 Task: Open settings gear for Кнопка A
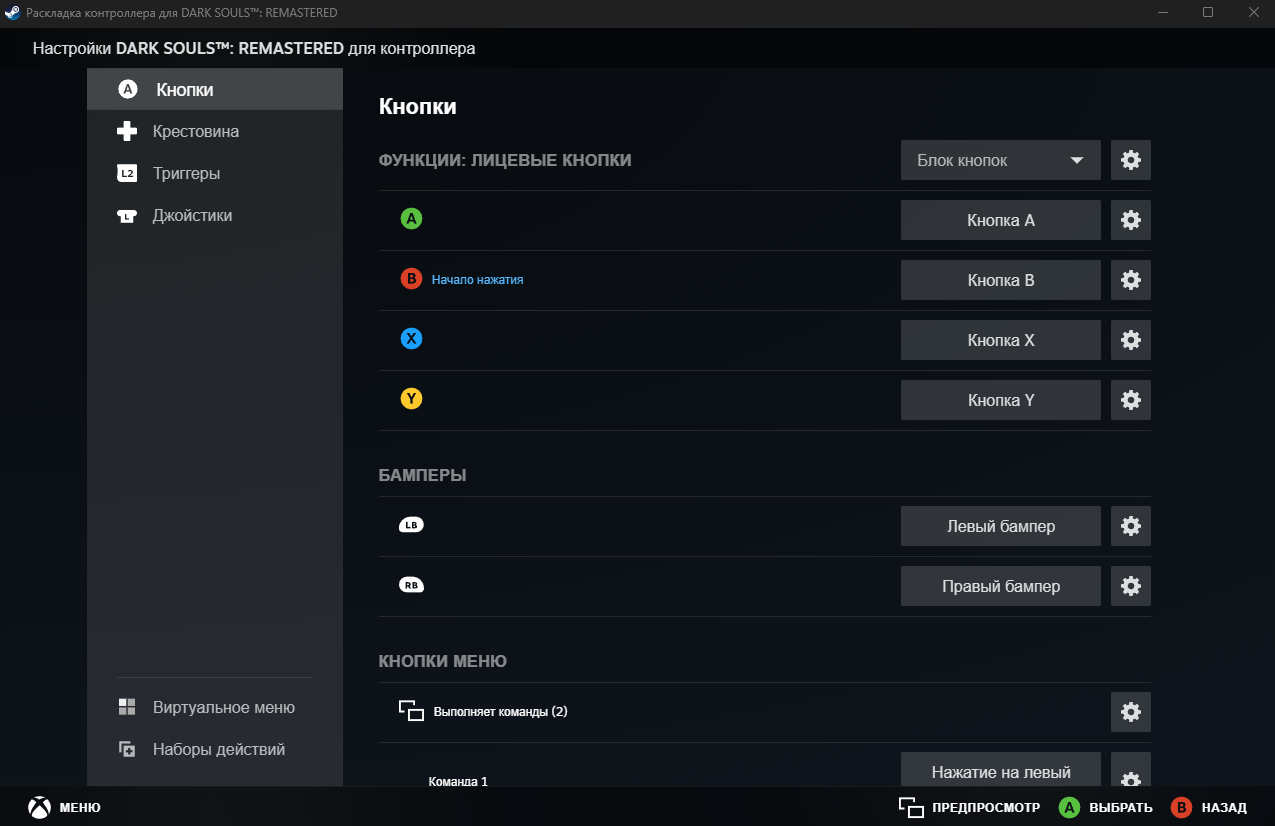pos(1131,220)
